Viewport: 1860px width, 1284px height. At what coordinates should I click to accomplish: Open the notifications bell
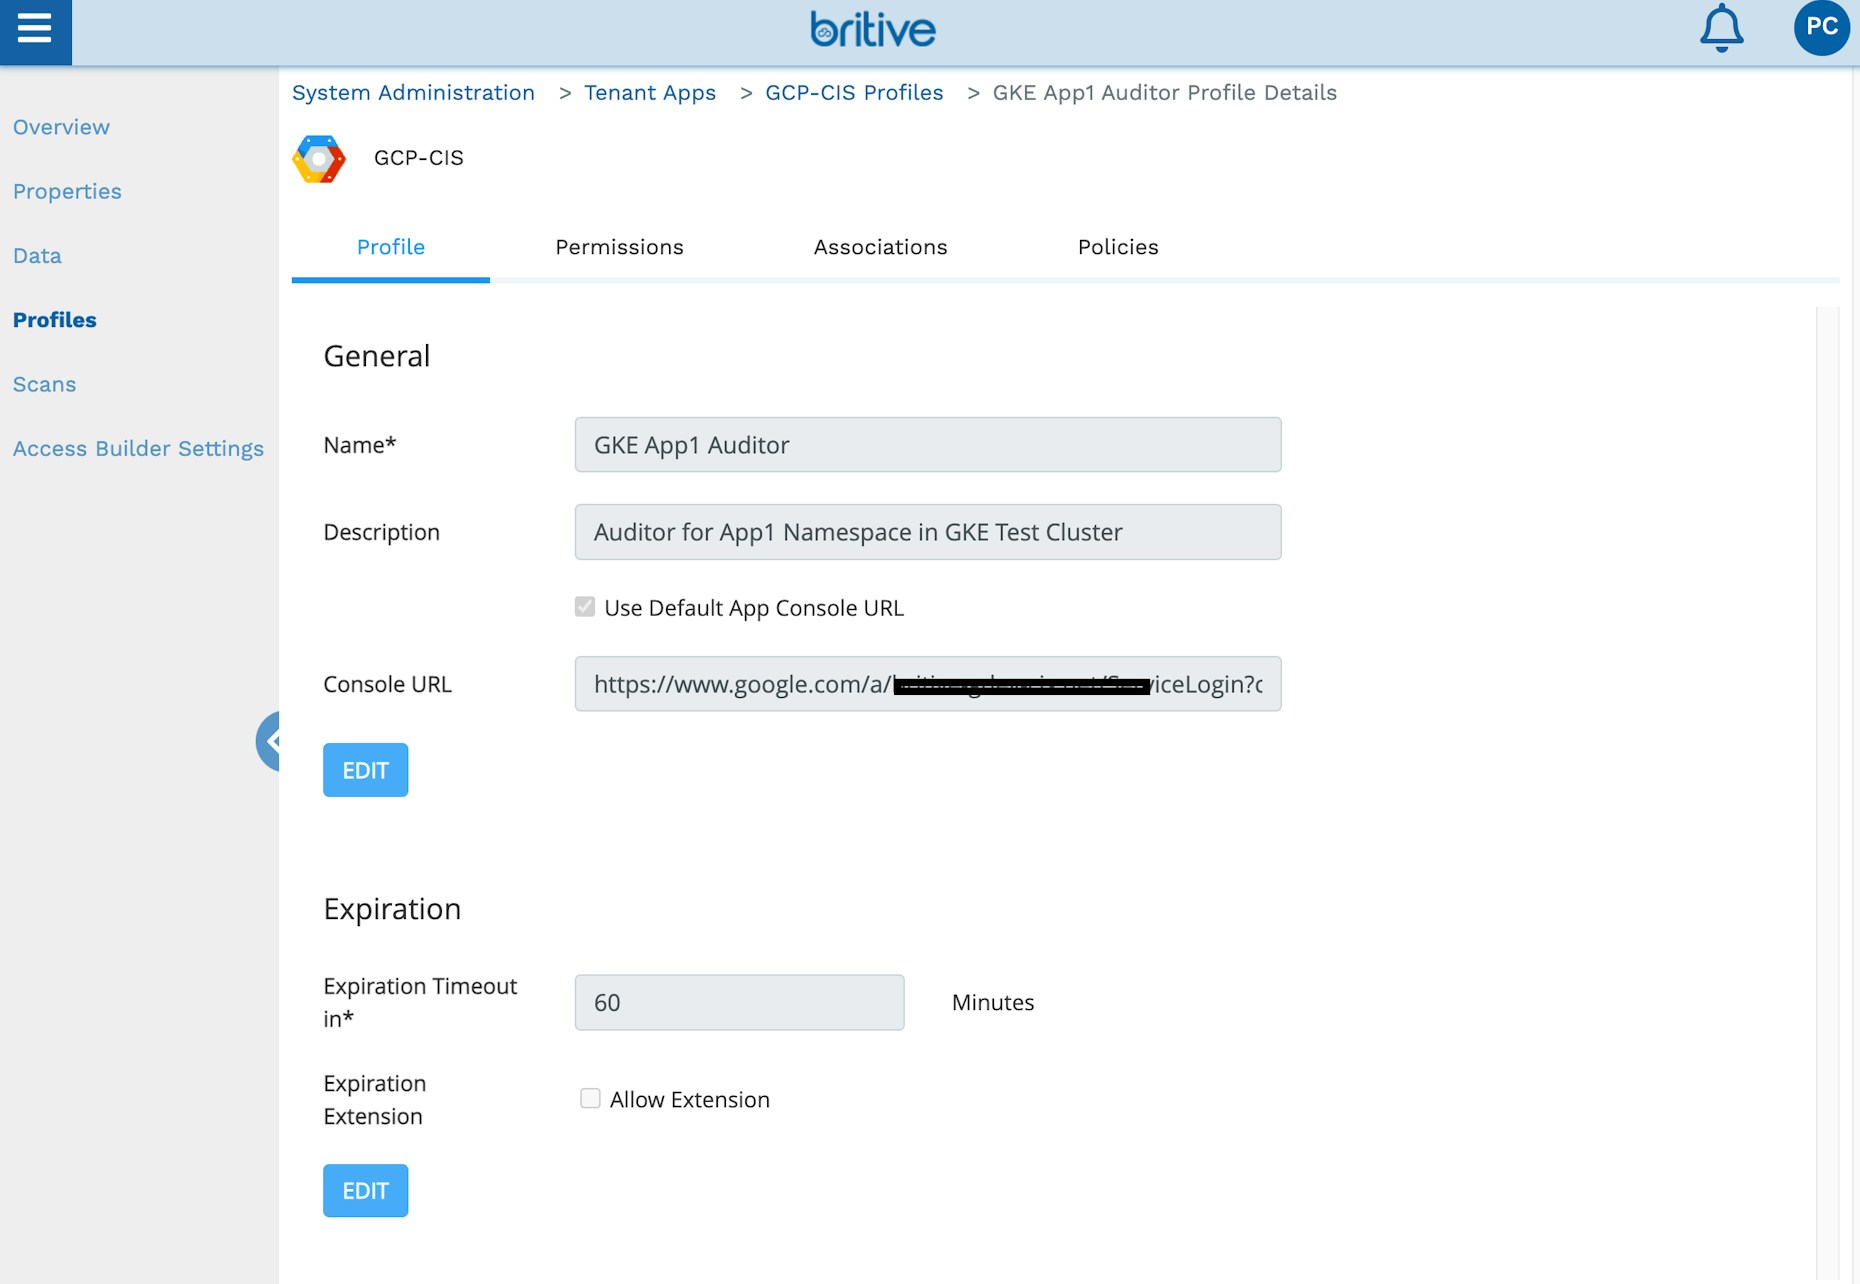coord(1721,28)
